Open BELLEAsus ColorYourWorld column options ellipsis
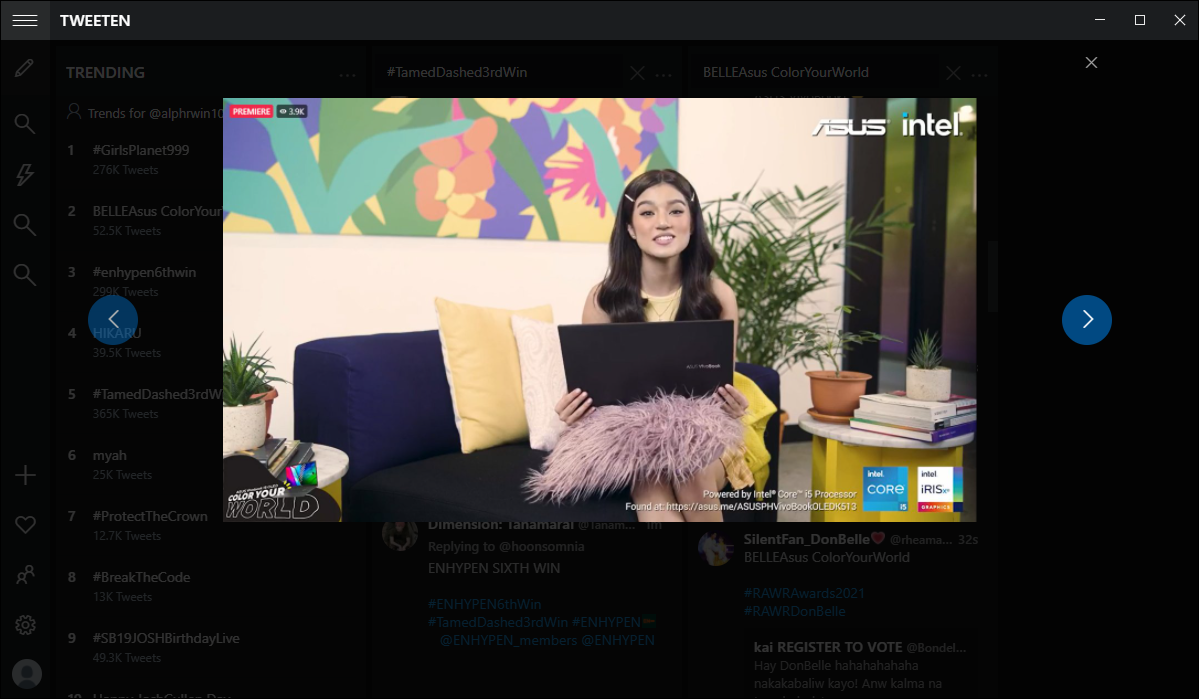 coord(980,74)
